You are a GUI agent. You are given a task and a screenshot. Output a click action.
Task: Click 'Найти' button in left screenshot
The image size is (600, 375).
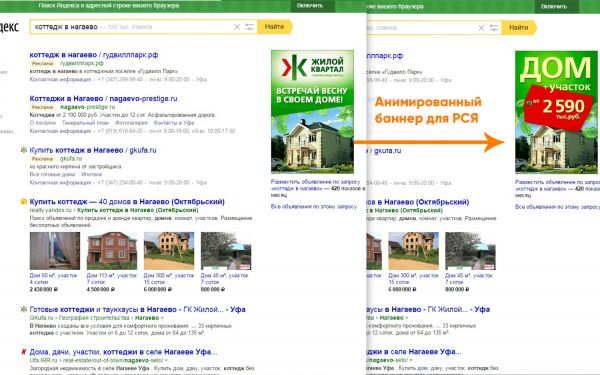(275, 27)
